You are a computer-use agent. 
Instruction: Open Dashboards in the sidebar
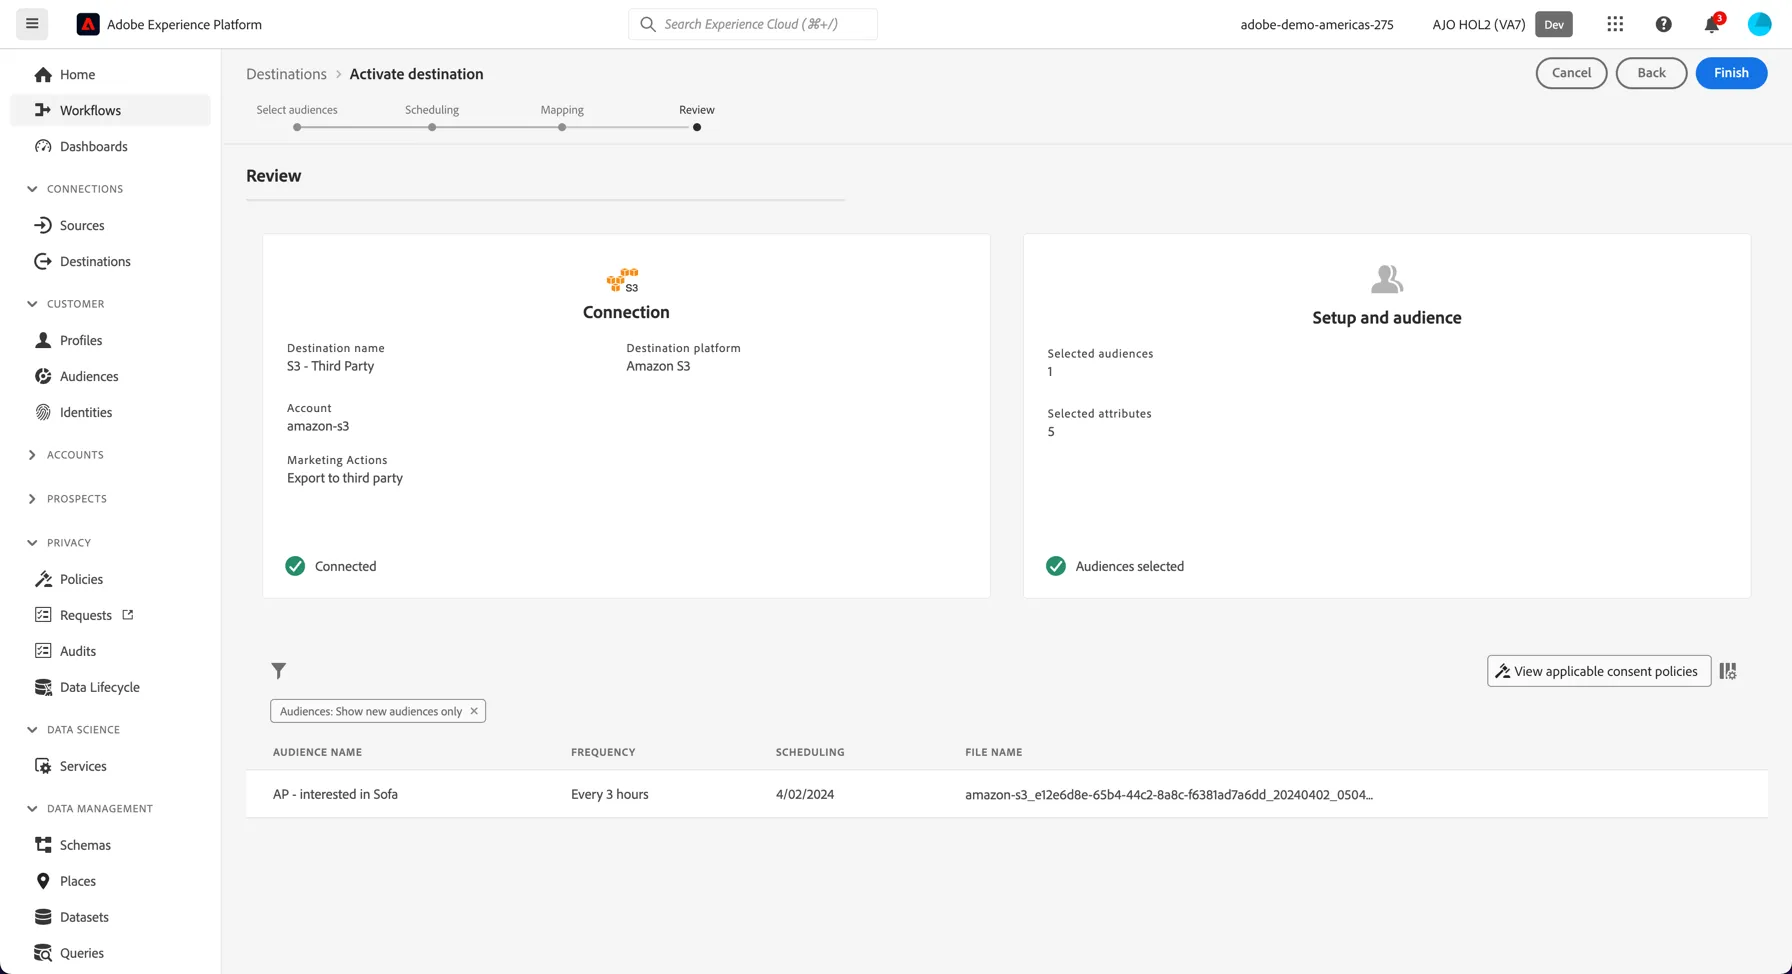tap(110, 146)
